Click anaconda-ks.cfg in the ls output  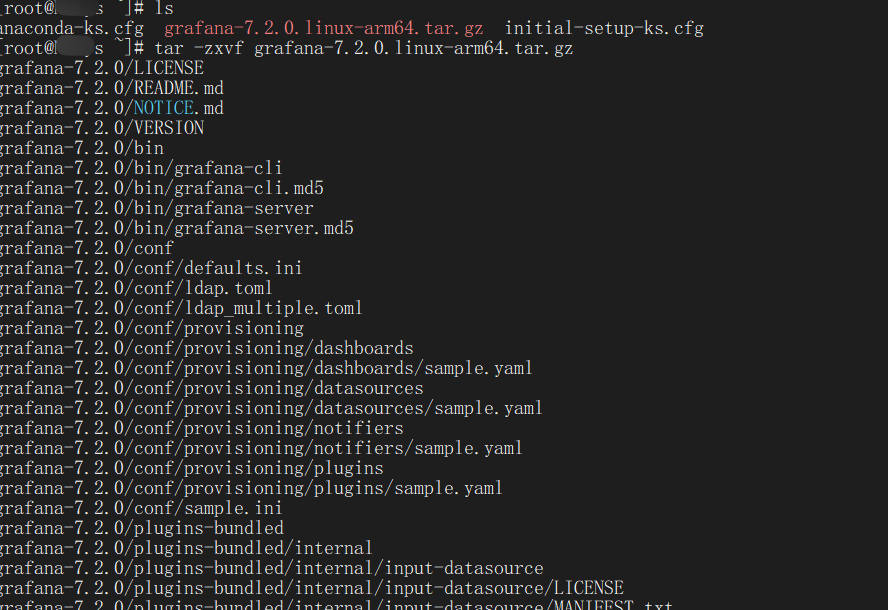click(x=72, y=28)
